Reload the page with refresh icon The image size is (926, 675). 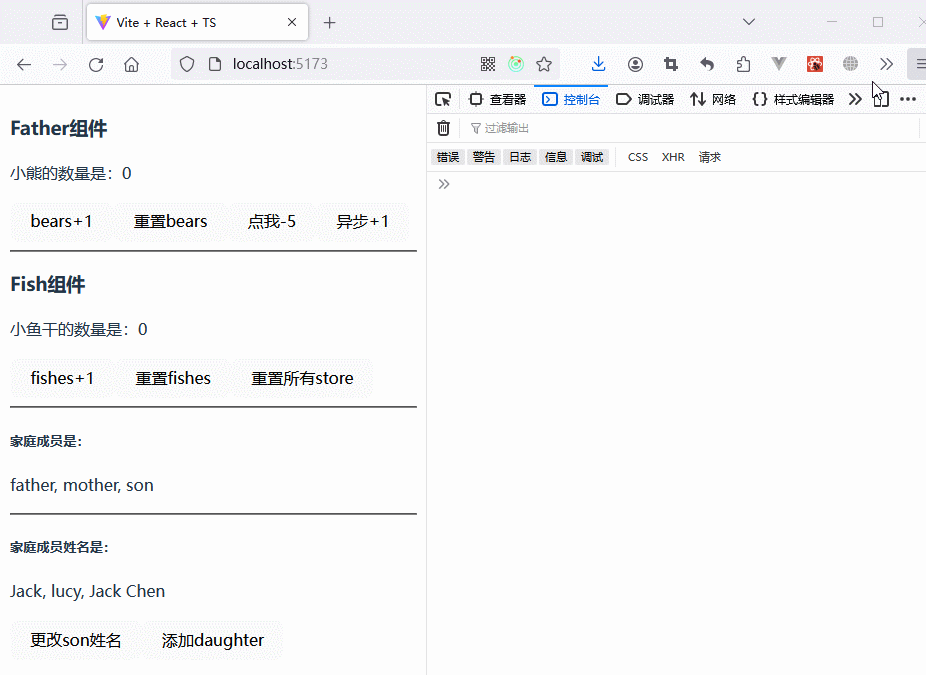96,64
